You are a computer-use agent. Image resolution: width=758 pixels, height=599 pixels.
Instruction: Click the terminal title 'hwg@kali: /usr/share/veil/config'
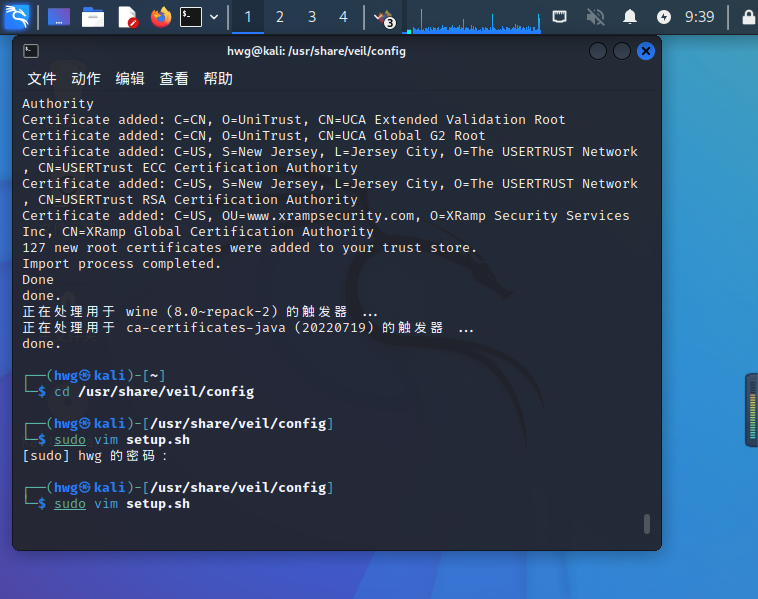click(x=316, y=51)
